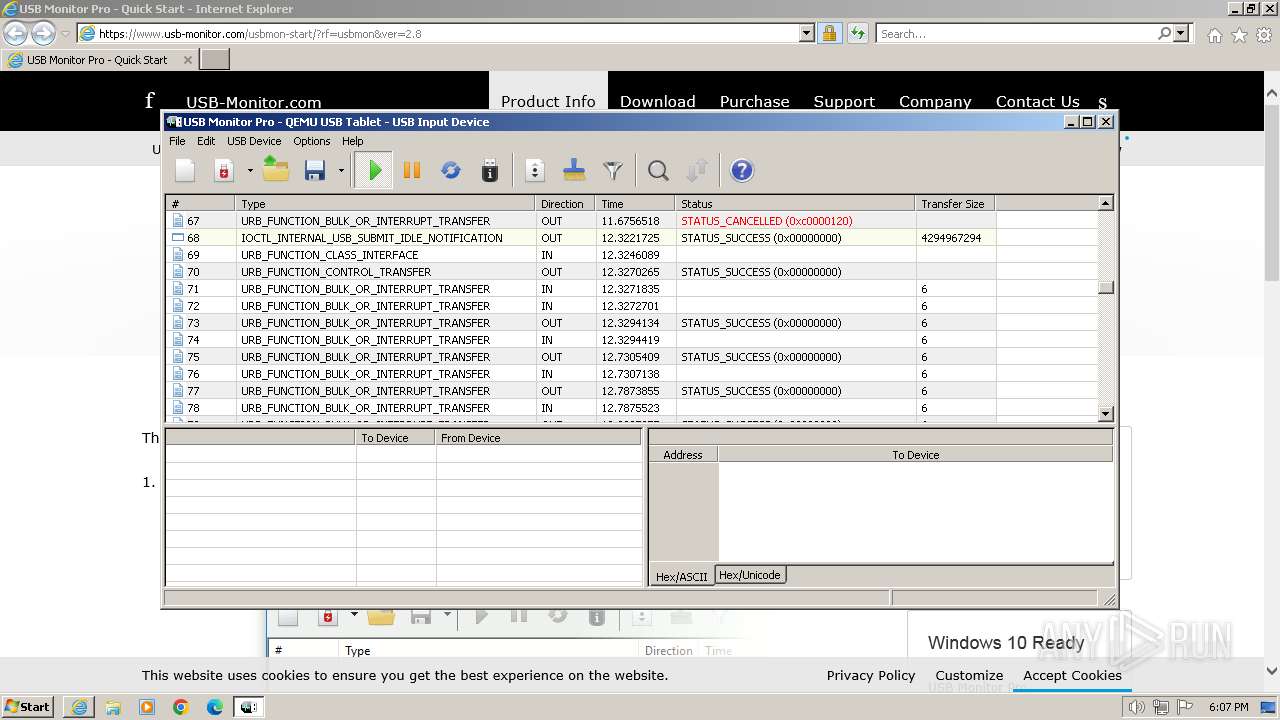1280x720 pixels.
Task: Sort by the Direction column header
Action: click(565, 204)
